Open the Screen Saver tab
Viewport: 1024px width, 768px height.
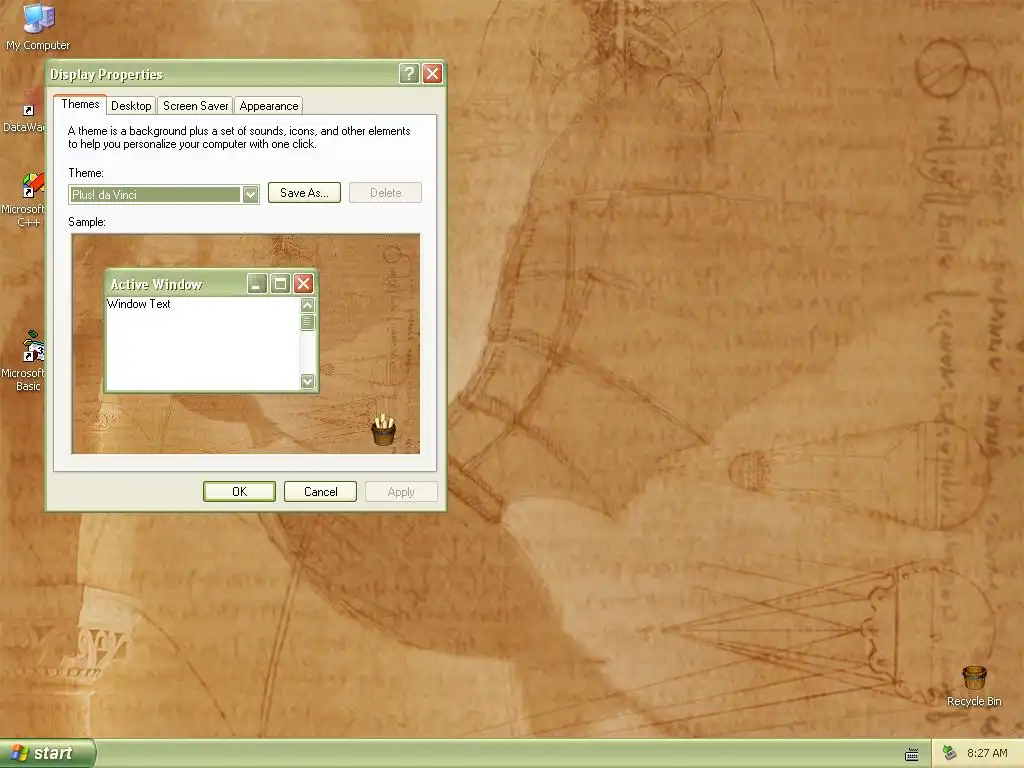tap(195, 106)
